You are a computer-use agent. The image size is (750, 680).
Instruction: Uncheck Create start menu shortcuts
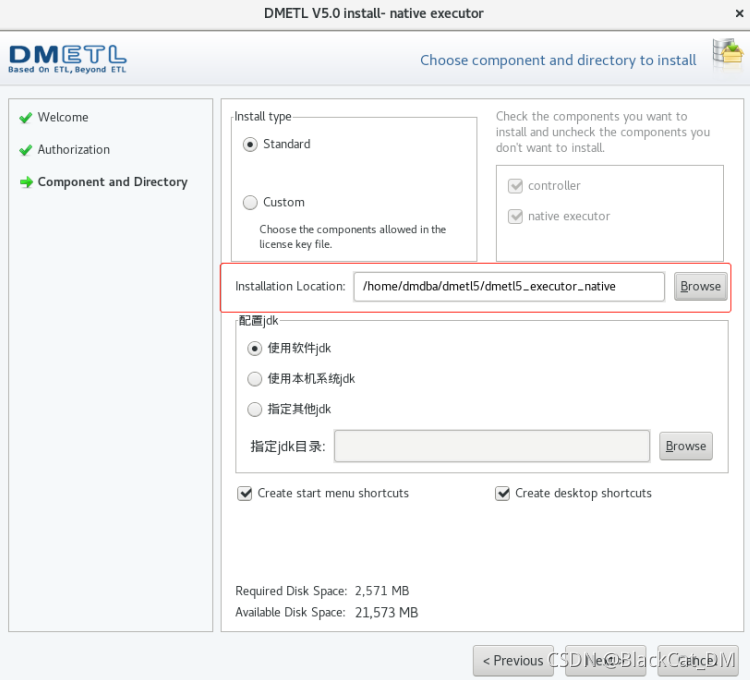(244, 493)
